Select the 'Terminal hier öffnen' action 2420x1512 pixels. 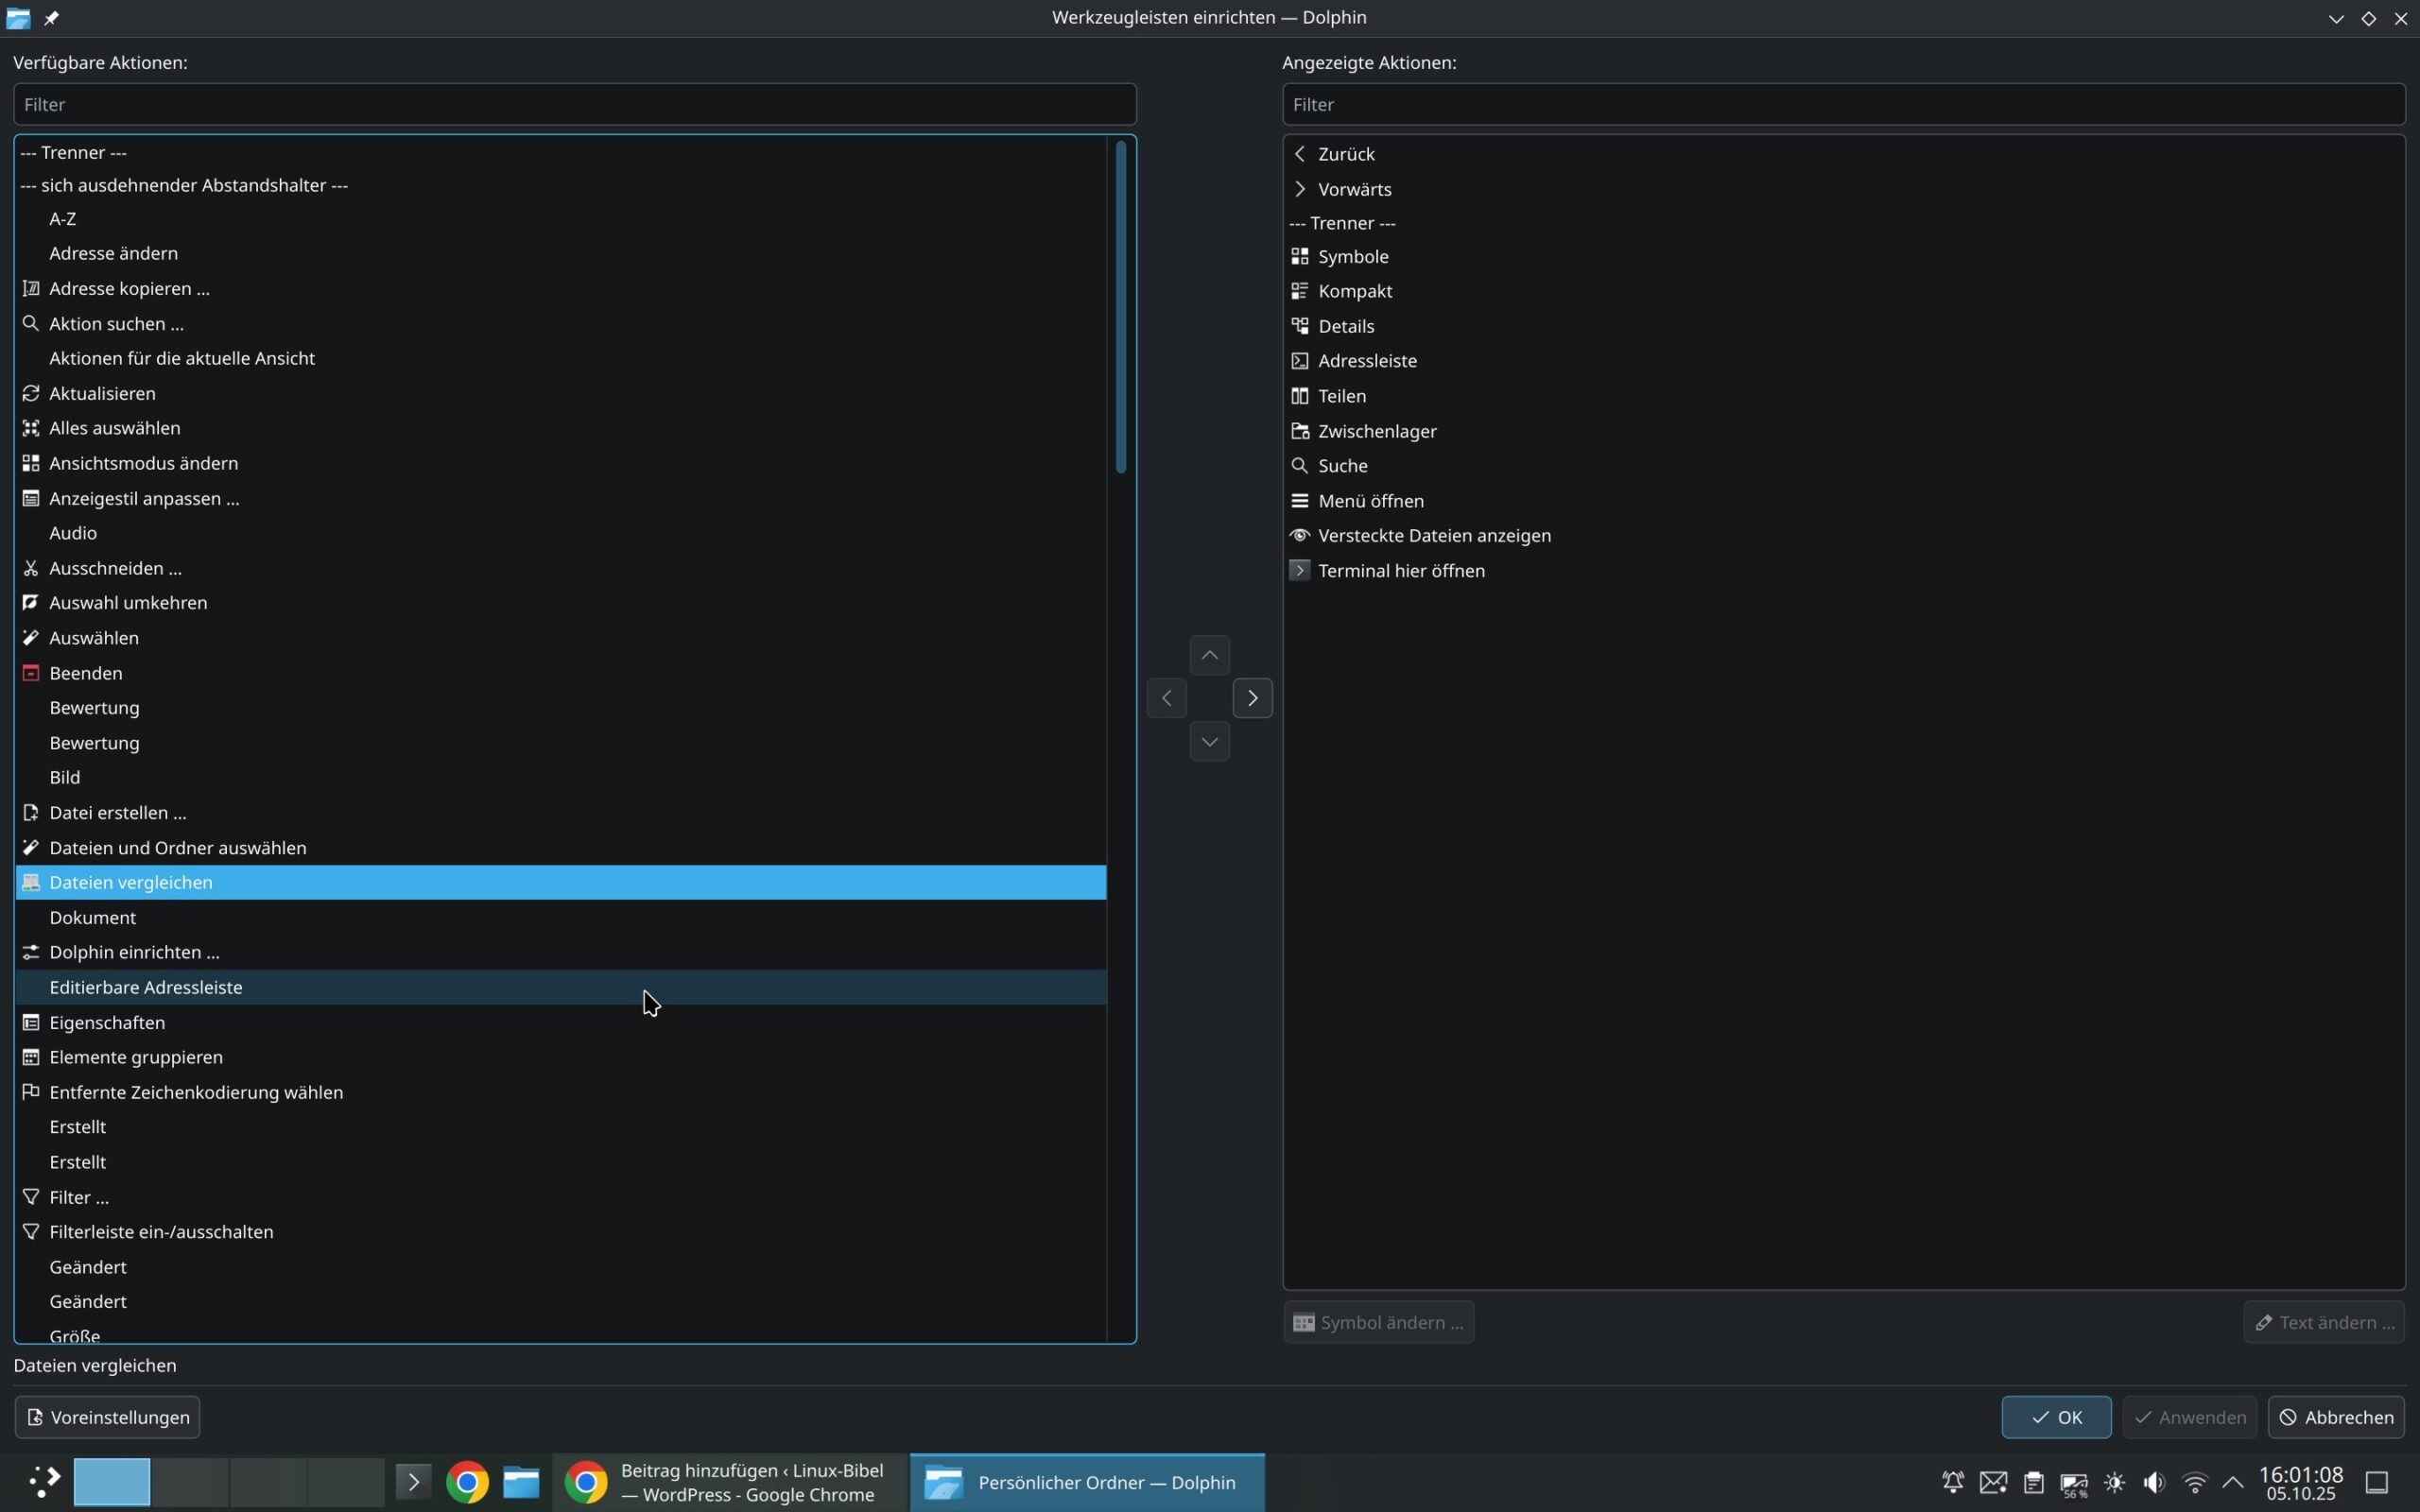click(x=1400, y=570)
